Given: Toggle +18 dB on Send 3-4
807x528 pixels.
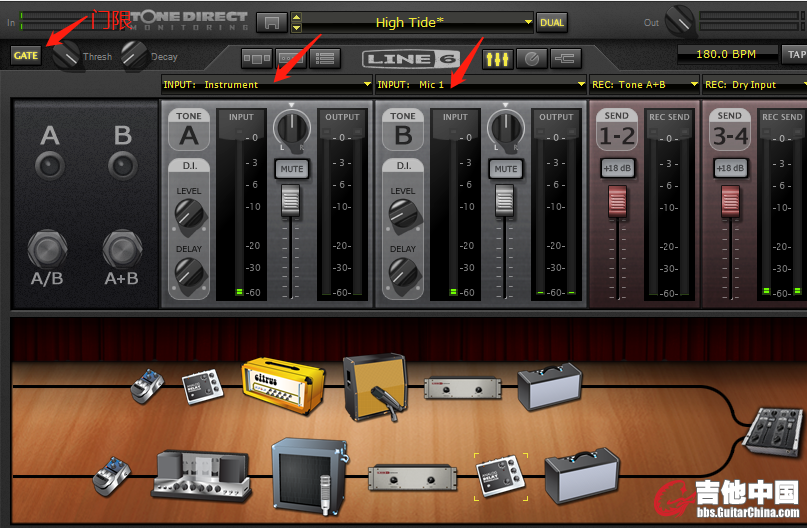Looking at the screenshot, I should (x=730, y=168).
